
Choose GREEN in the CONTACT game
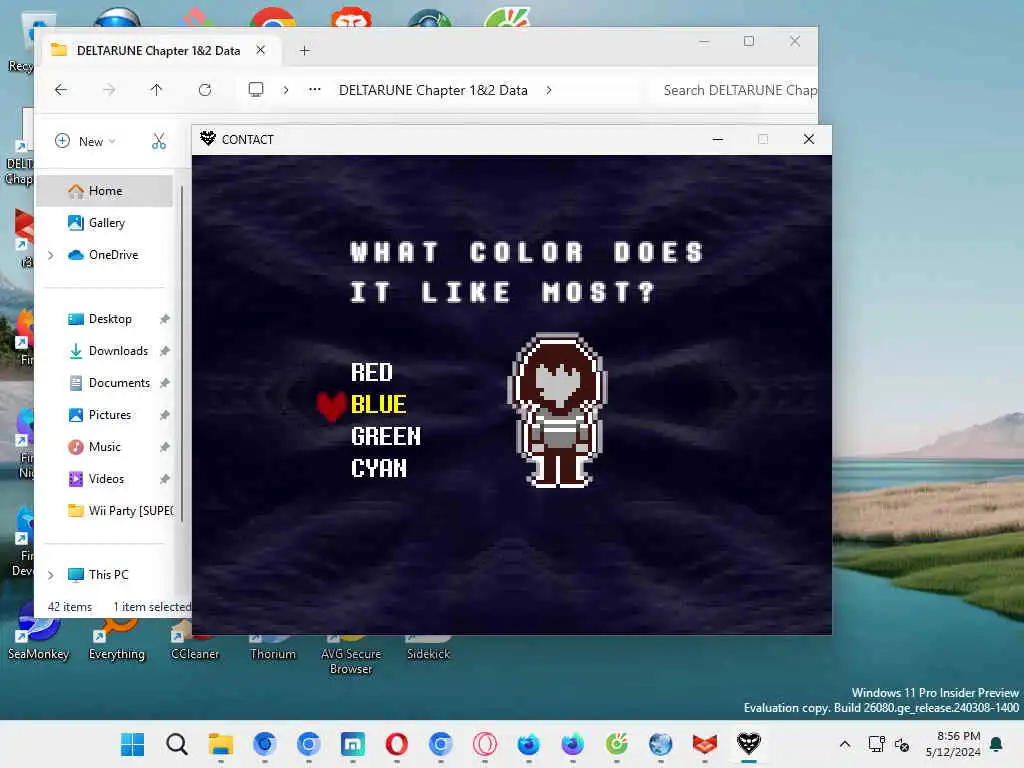pyautogui.click(x=386, y=436)
